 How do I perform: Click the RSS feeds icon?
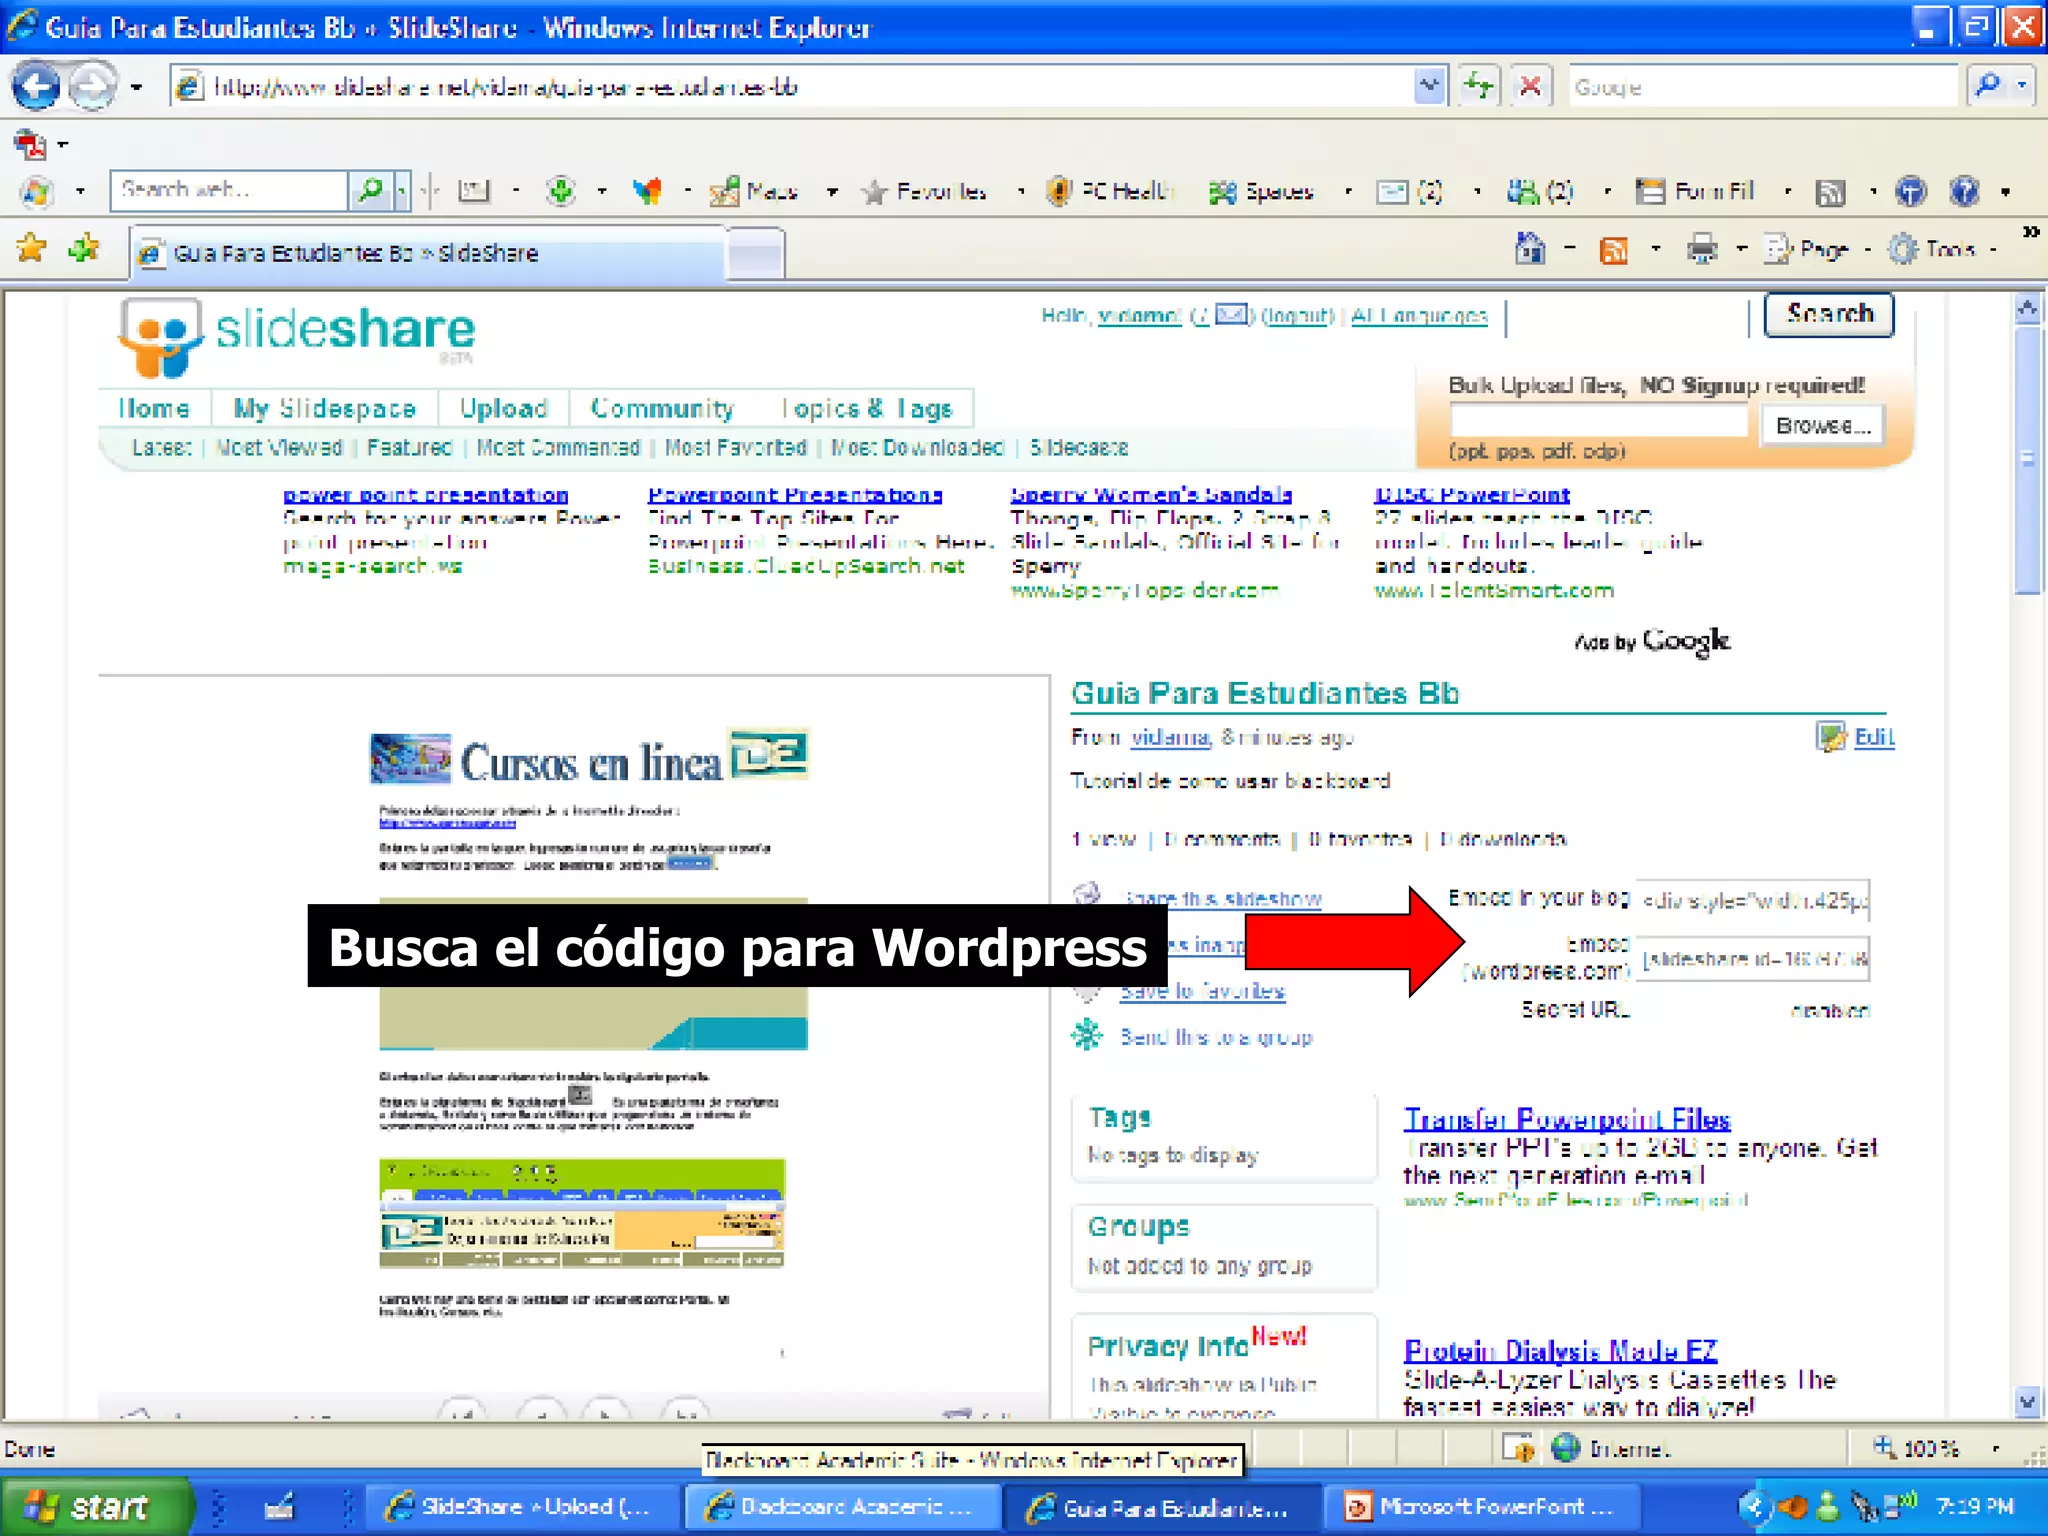(x=1613, y=249)
